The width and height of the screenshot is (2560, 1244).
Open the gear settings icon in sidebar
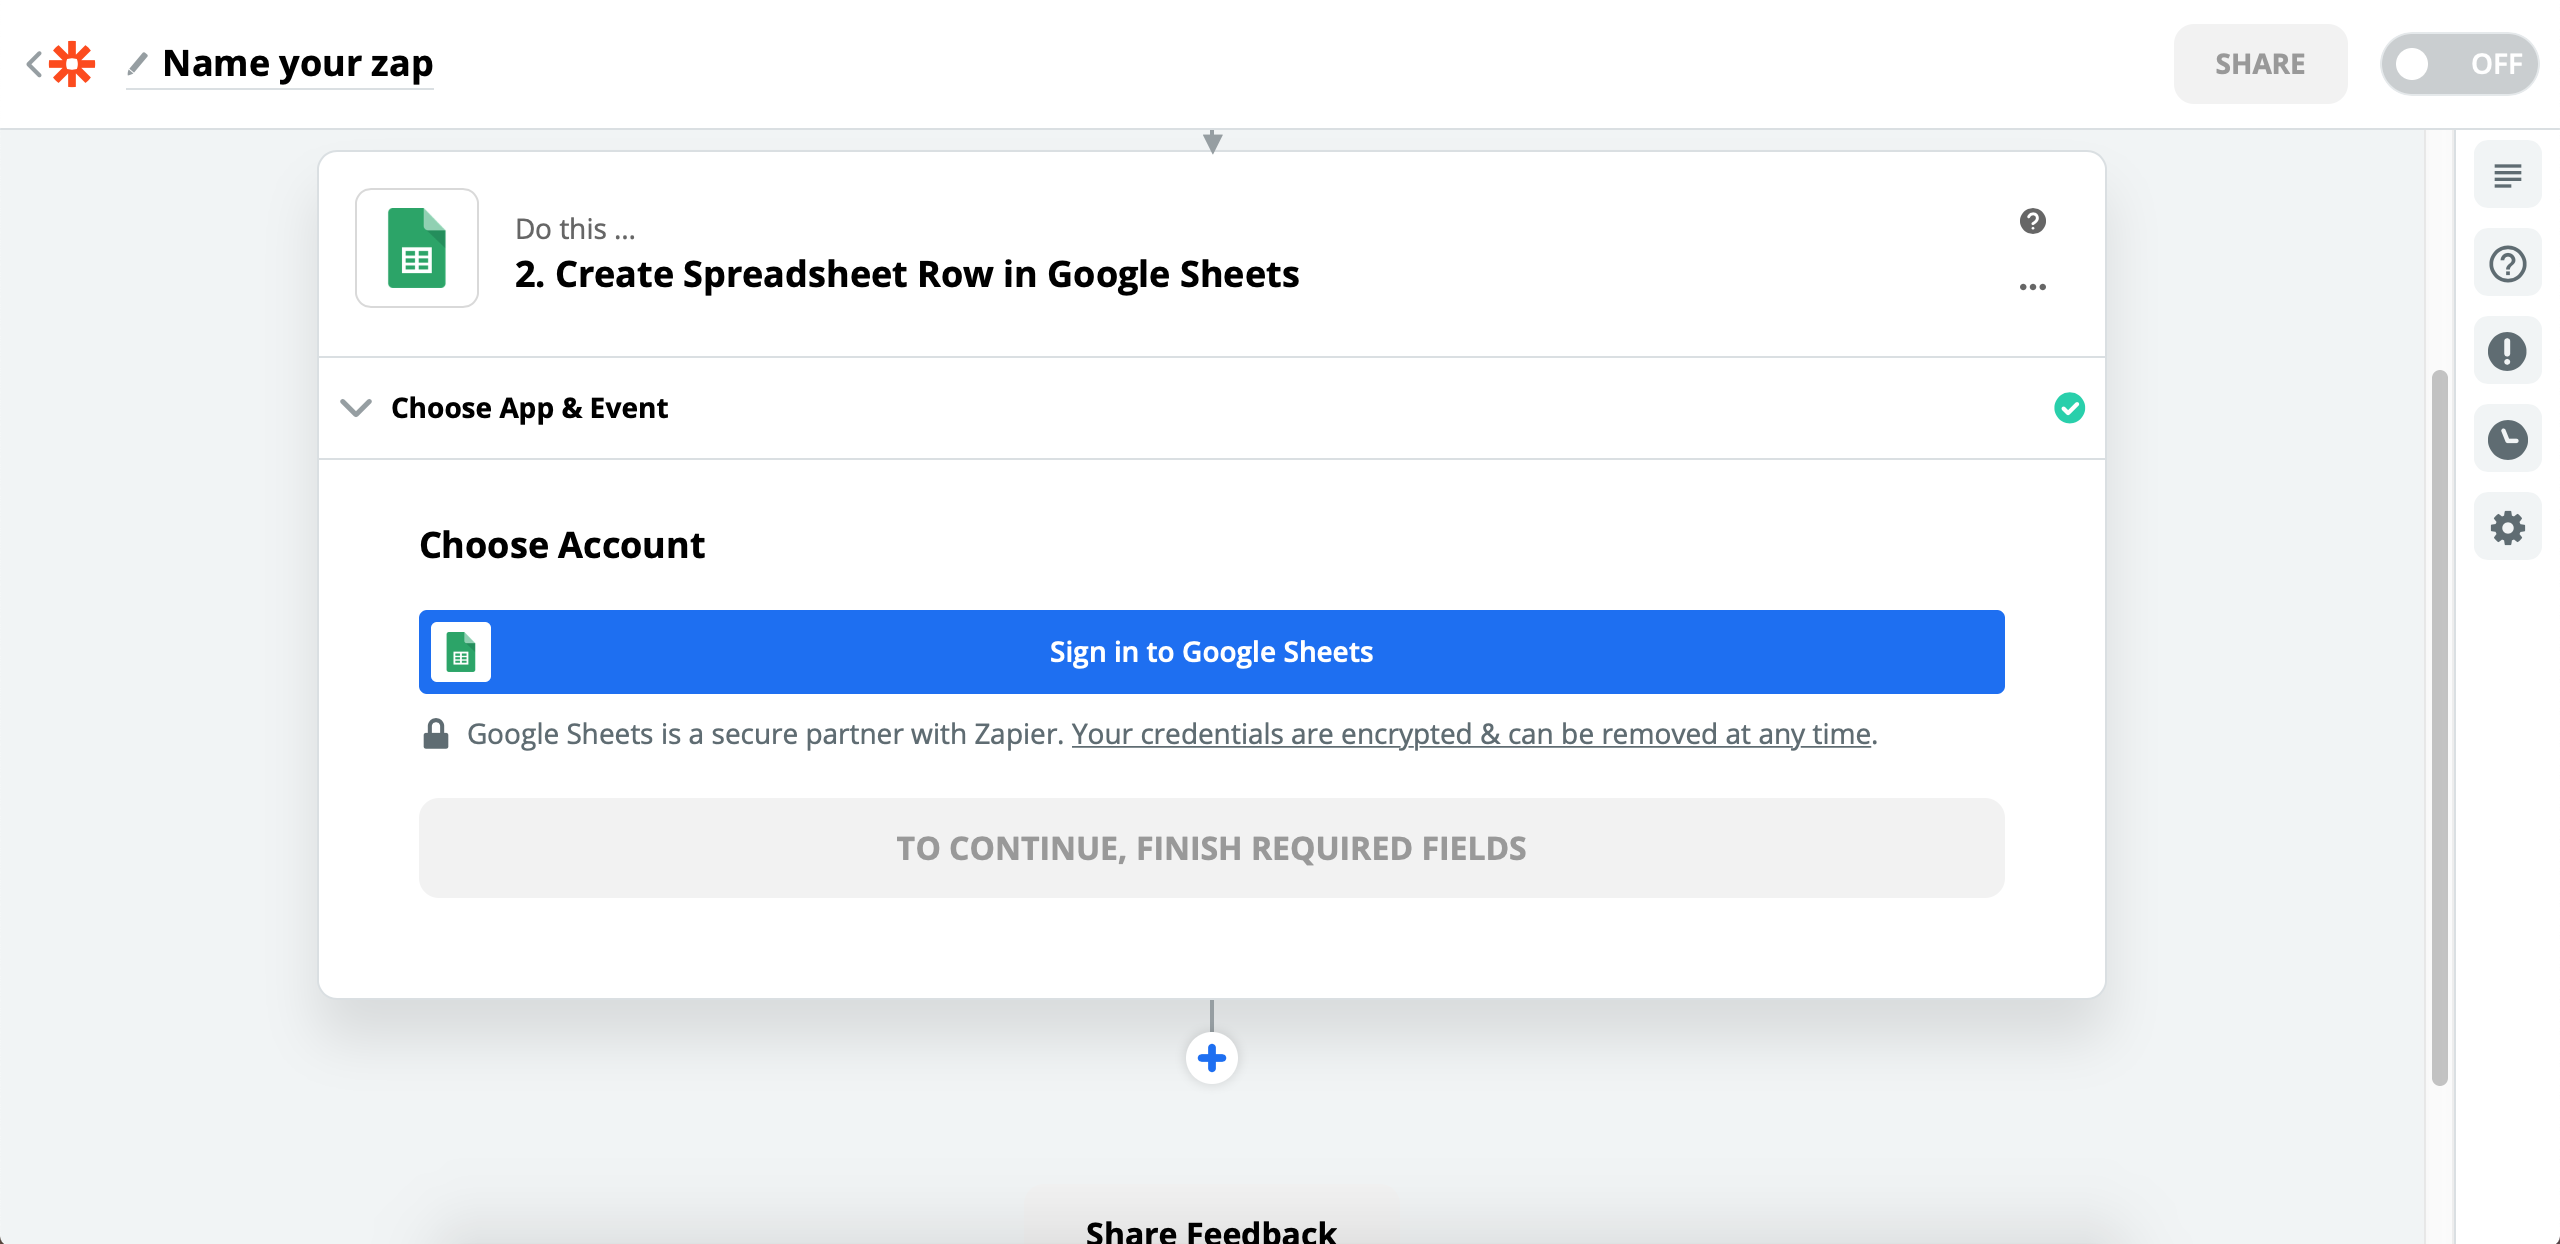tap(2507, 528)
